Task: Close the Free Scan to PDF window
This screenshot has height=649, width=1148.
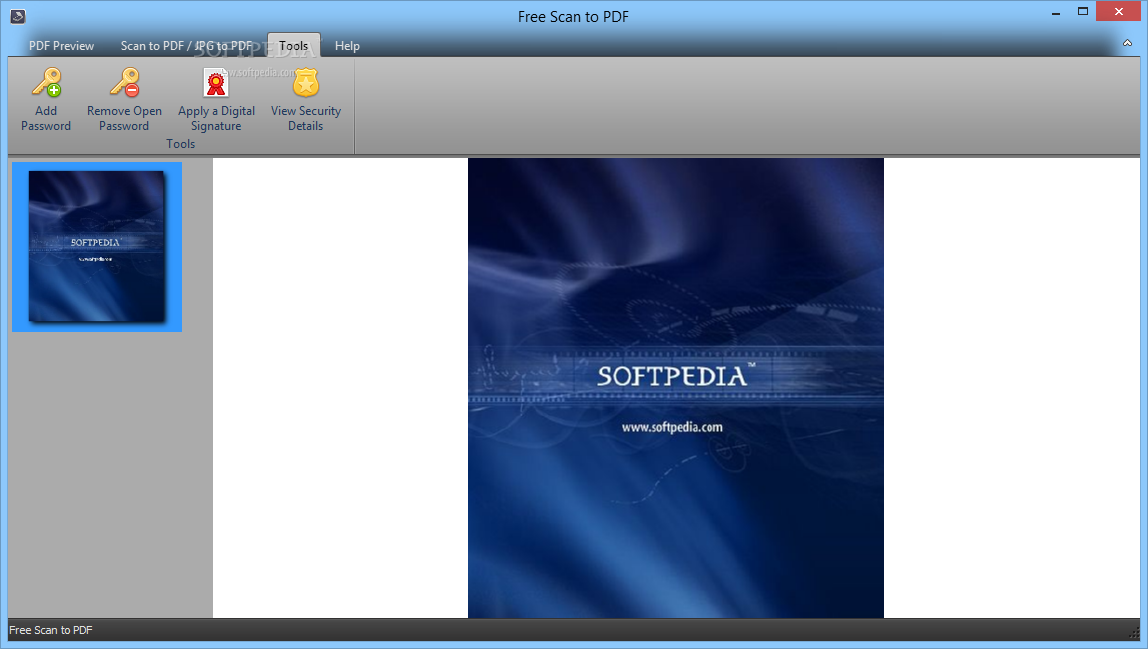Action: tap(1118, 12)
